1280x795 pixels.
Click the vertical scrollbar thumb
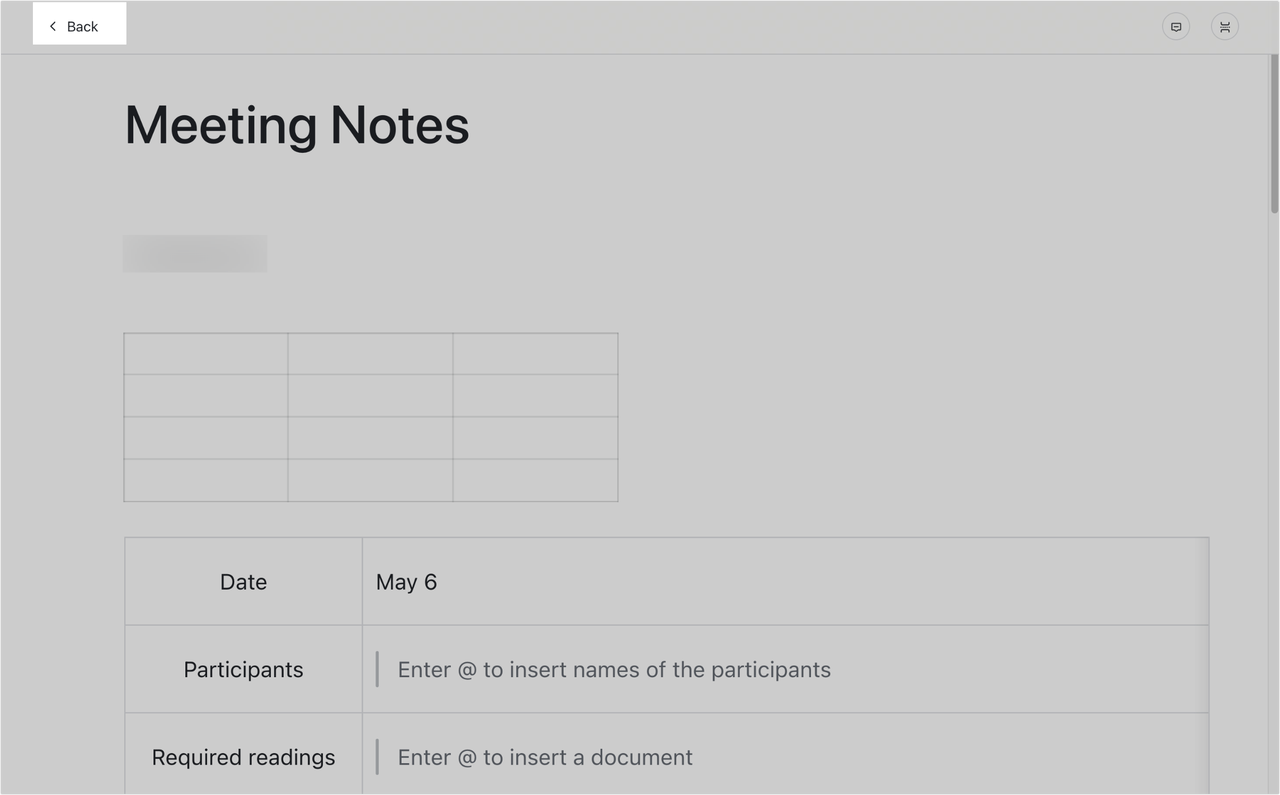point(1274,134)
